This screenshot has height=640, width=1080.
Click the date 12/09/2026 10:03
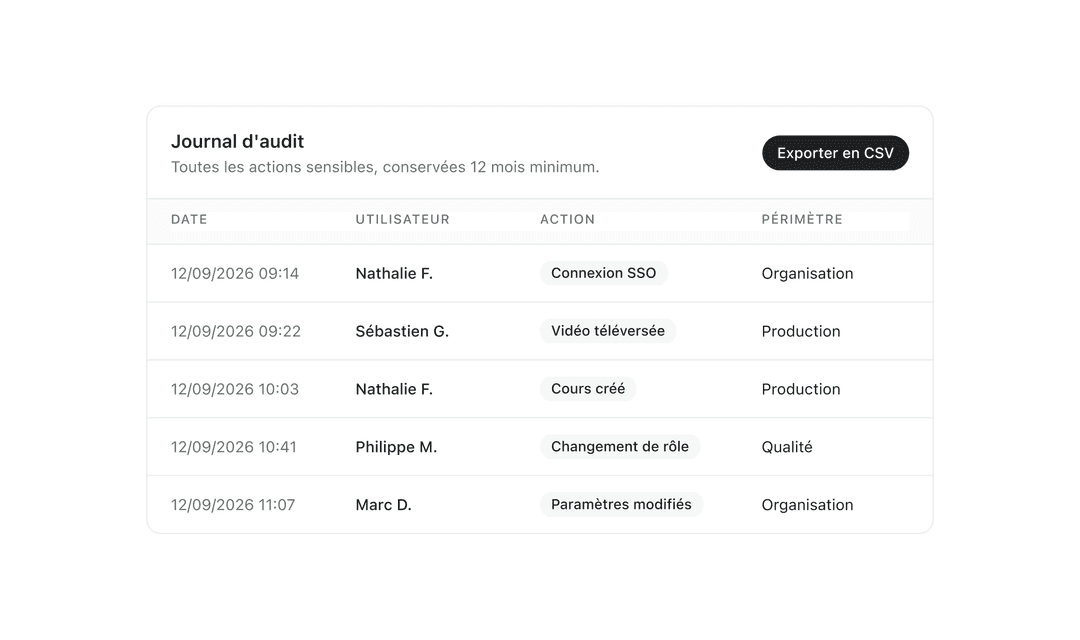(x=235, y=389)
